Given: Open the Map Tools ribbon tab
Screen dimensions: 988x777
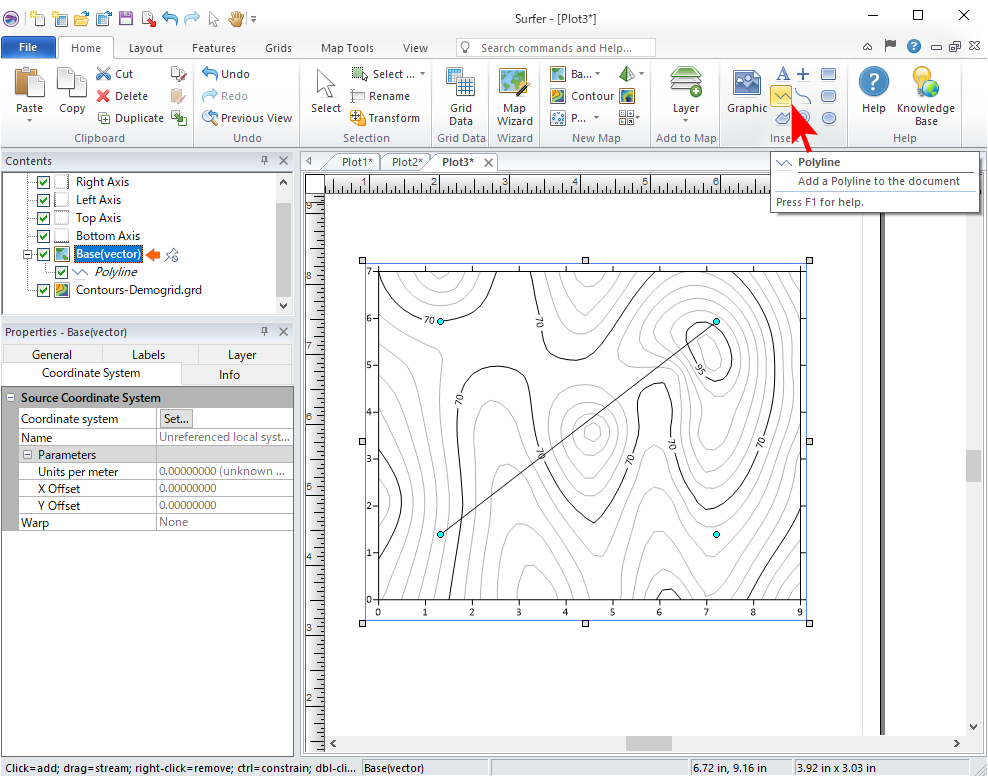Looking at the screenshot, I should (x=347, y=48).
